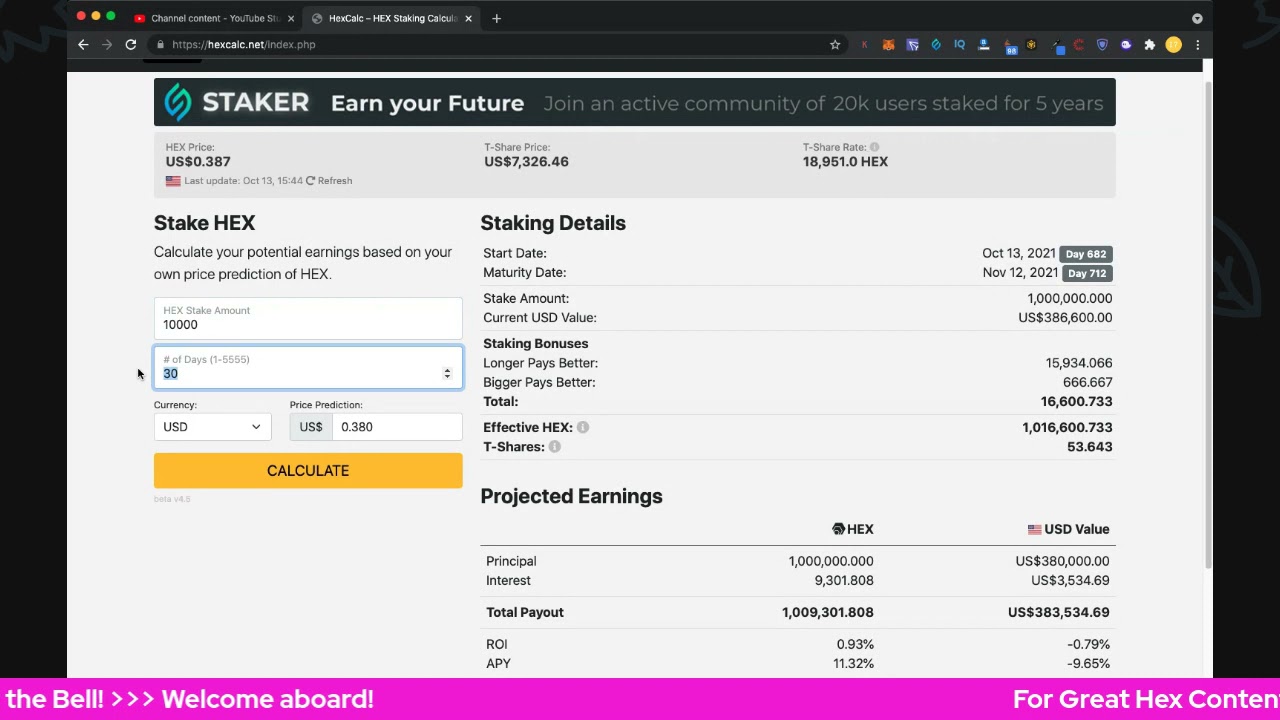Click the CALCULATE button

point(308,471)
